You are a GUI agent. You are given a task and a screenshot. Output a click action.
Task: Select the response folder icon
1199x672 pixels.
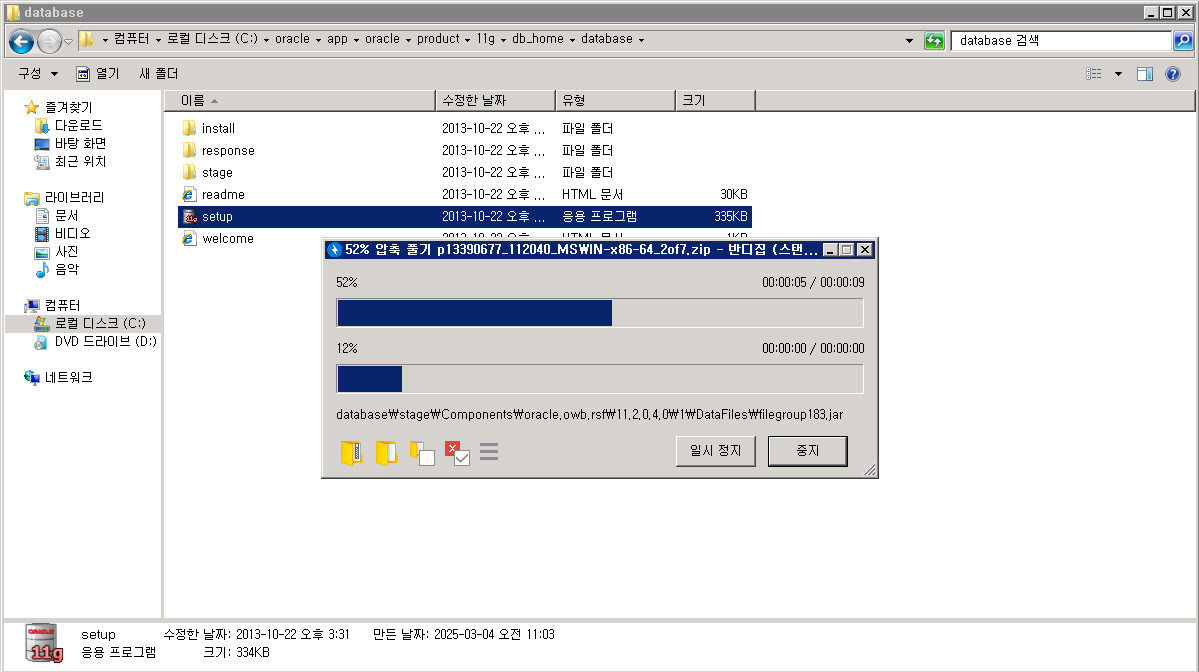[x=189, y=150]
